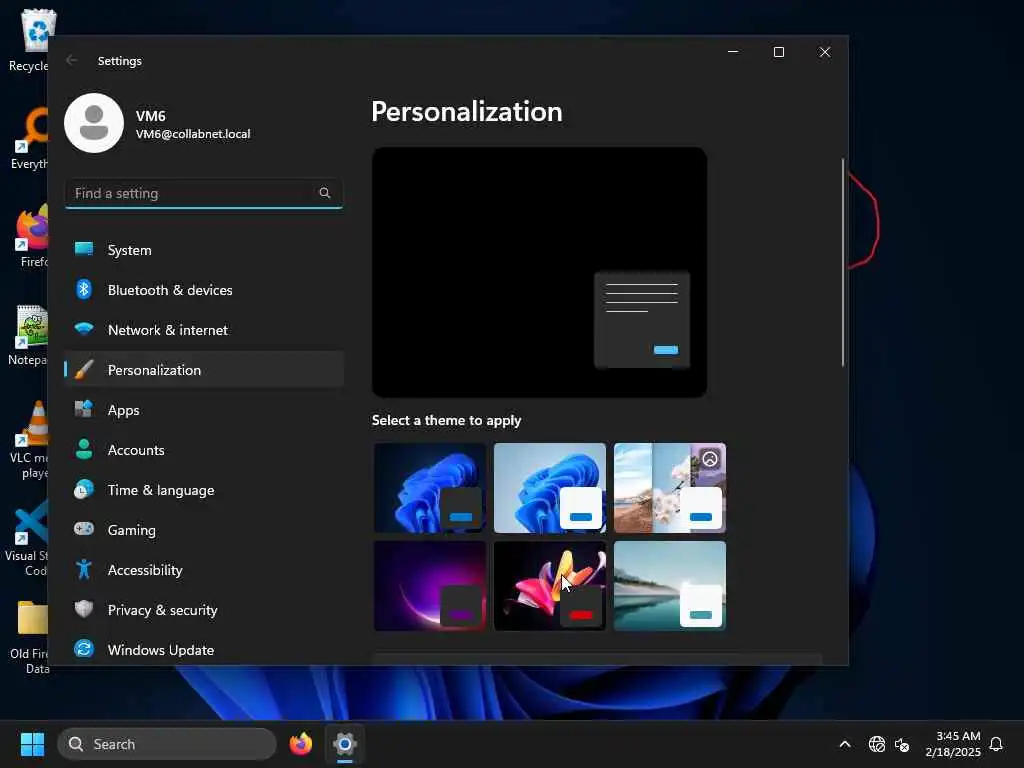Screen dimensions: 1024x768
Task: Open Gaming settings page
Action: (x=204, y=530)
